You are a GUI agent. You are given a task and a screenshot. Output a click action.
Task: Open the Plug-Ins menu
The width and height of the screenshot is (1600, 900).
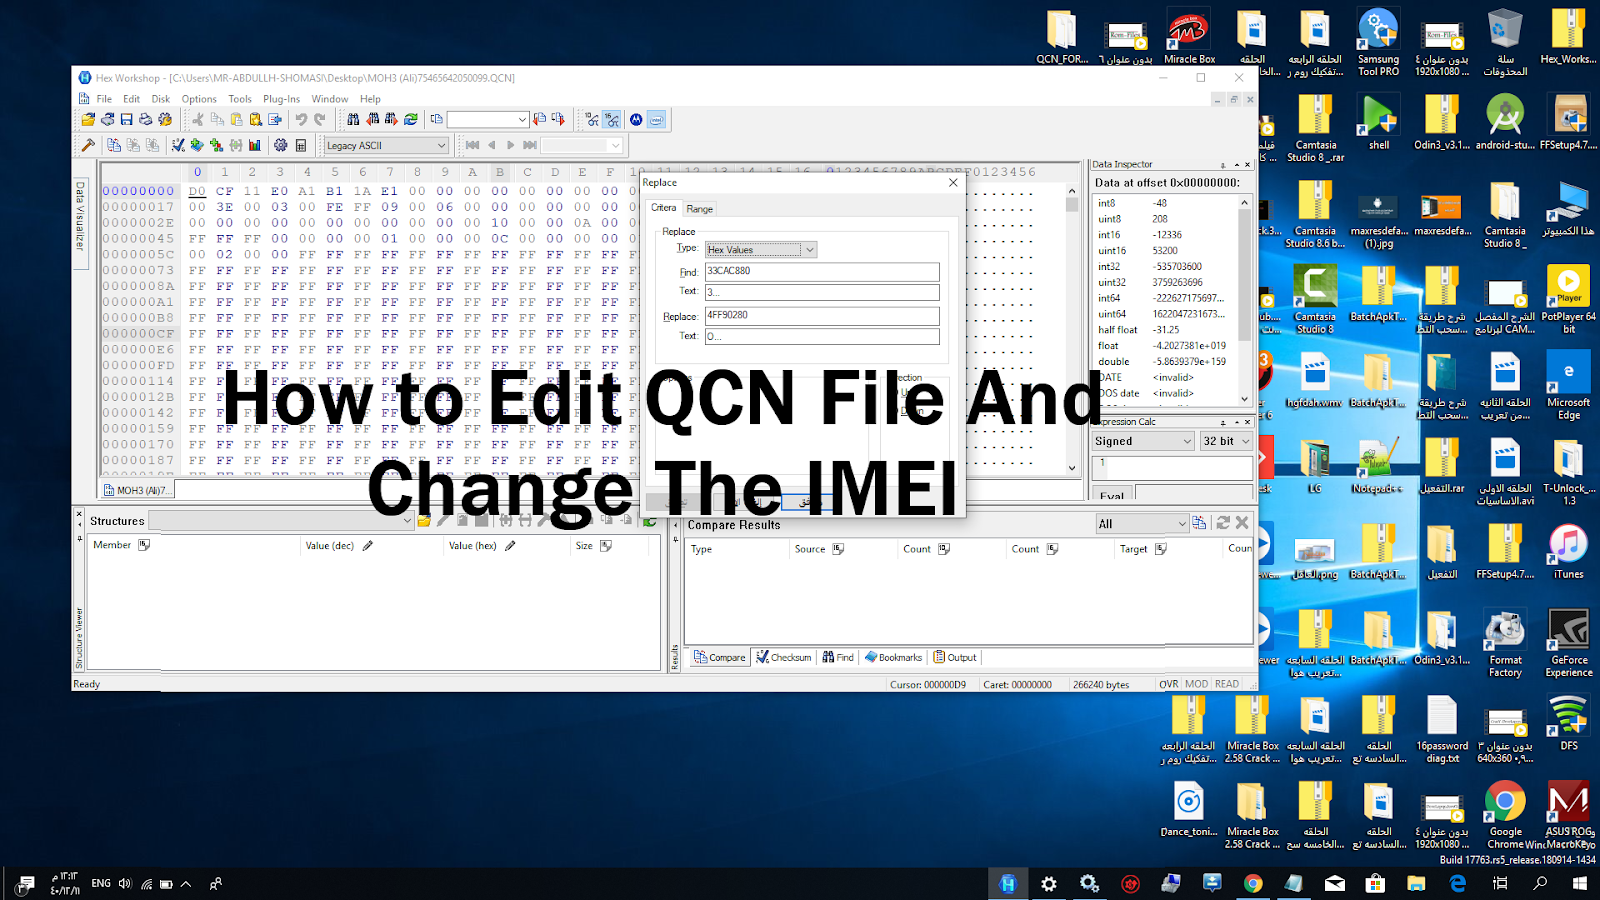(x=281, y=98)
